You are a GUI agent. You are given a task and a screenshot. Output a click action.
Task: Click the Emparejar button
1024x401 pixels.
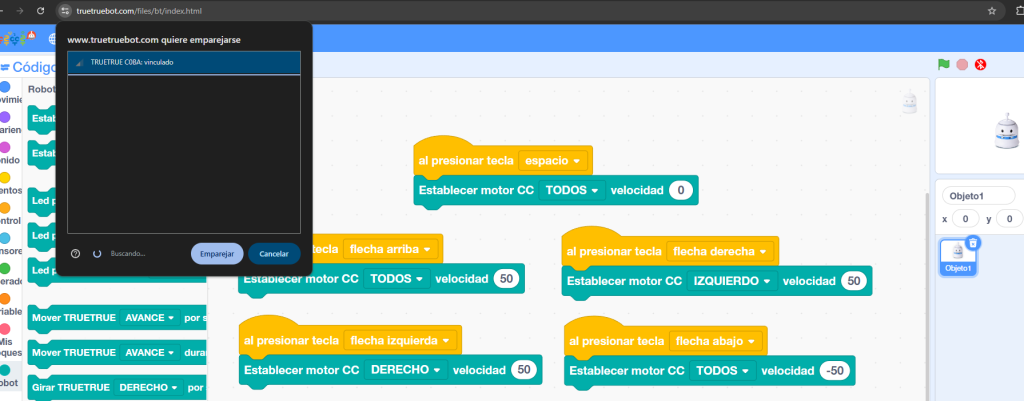[x=217, y=253]
